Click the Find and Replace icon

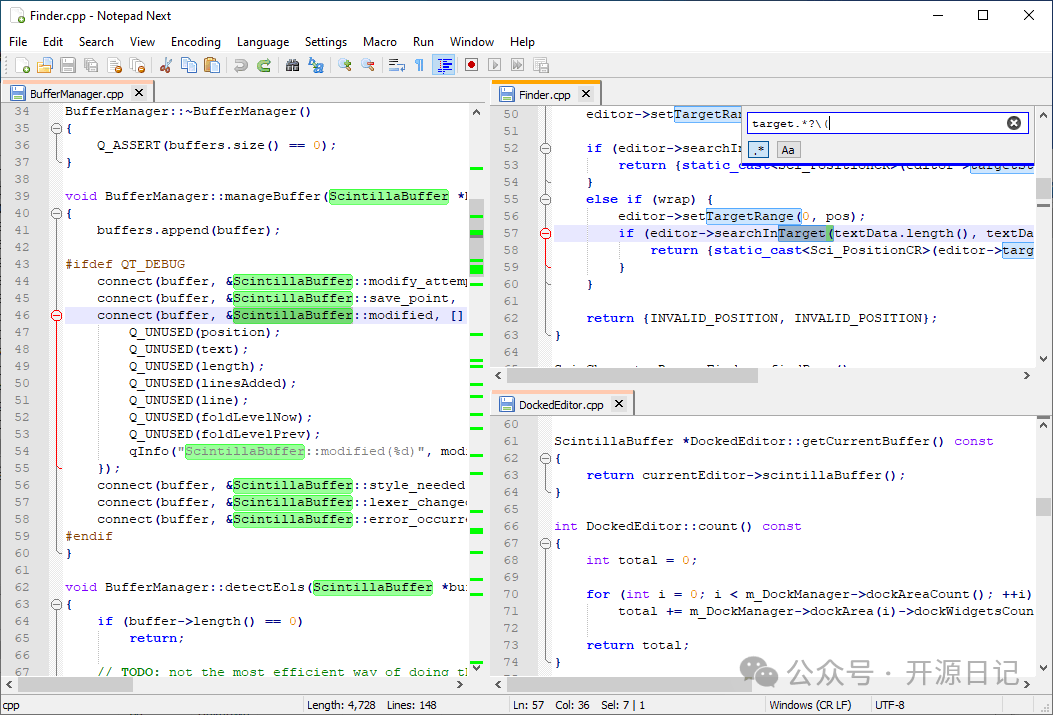(316, 65)
